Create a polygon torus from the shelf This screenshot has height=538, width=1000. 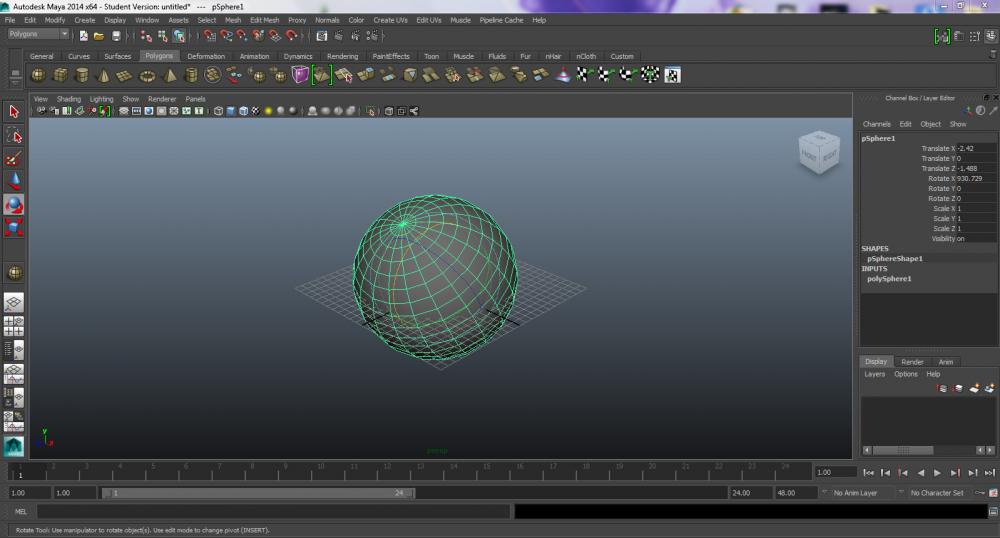(147, 75)
